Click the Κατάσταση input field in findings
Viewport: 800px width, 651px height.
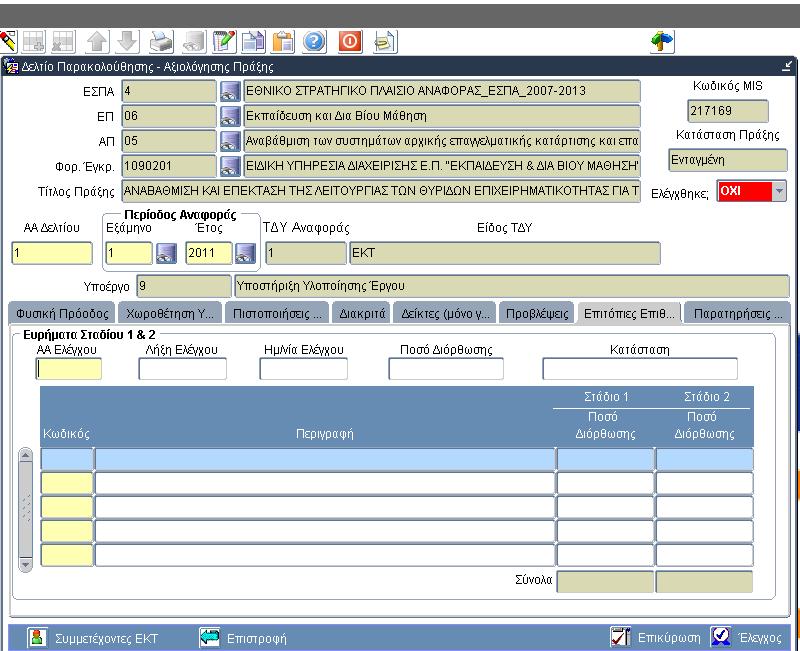pos(640,369)
